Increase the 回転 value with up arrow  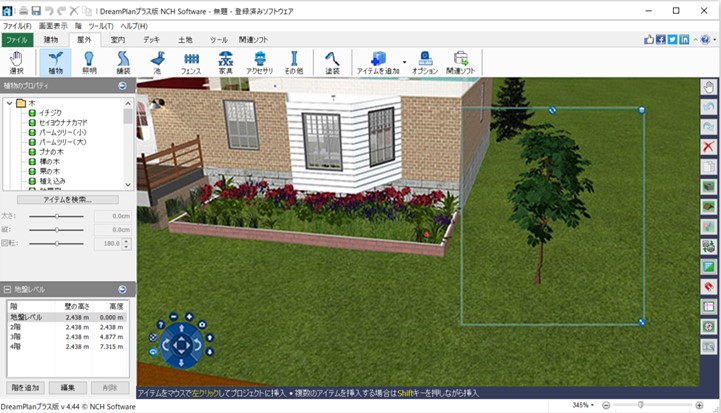point(126,241)
